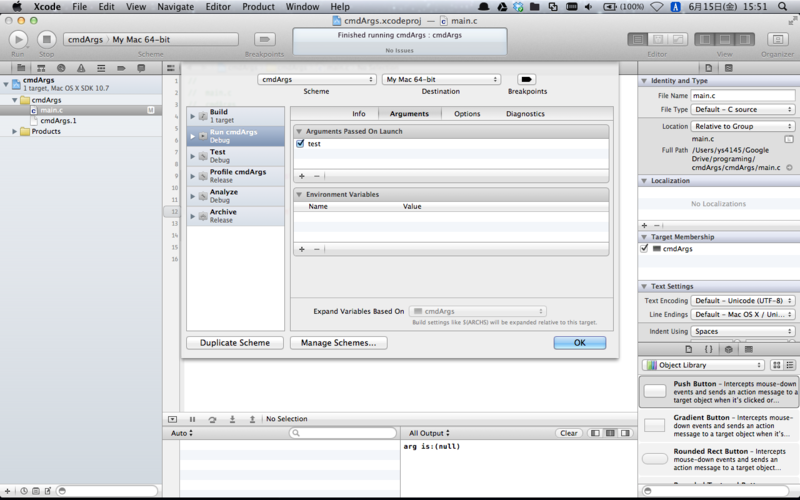
Task: Switch to the Diagnostics tab
Action: [x=525, y=114]
